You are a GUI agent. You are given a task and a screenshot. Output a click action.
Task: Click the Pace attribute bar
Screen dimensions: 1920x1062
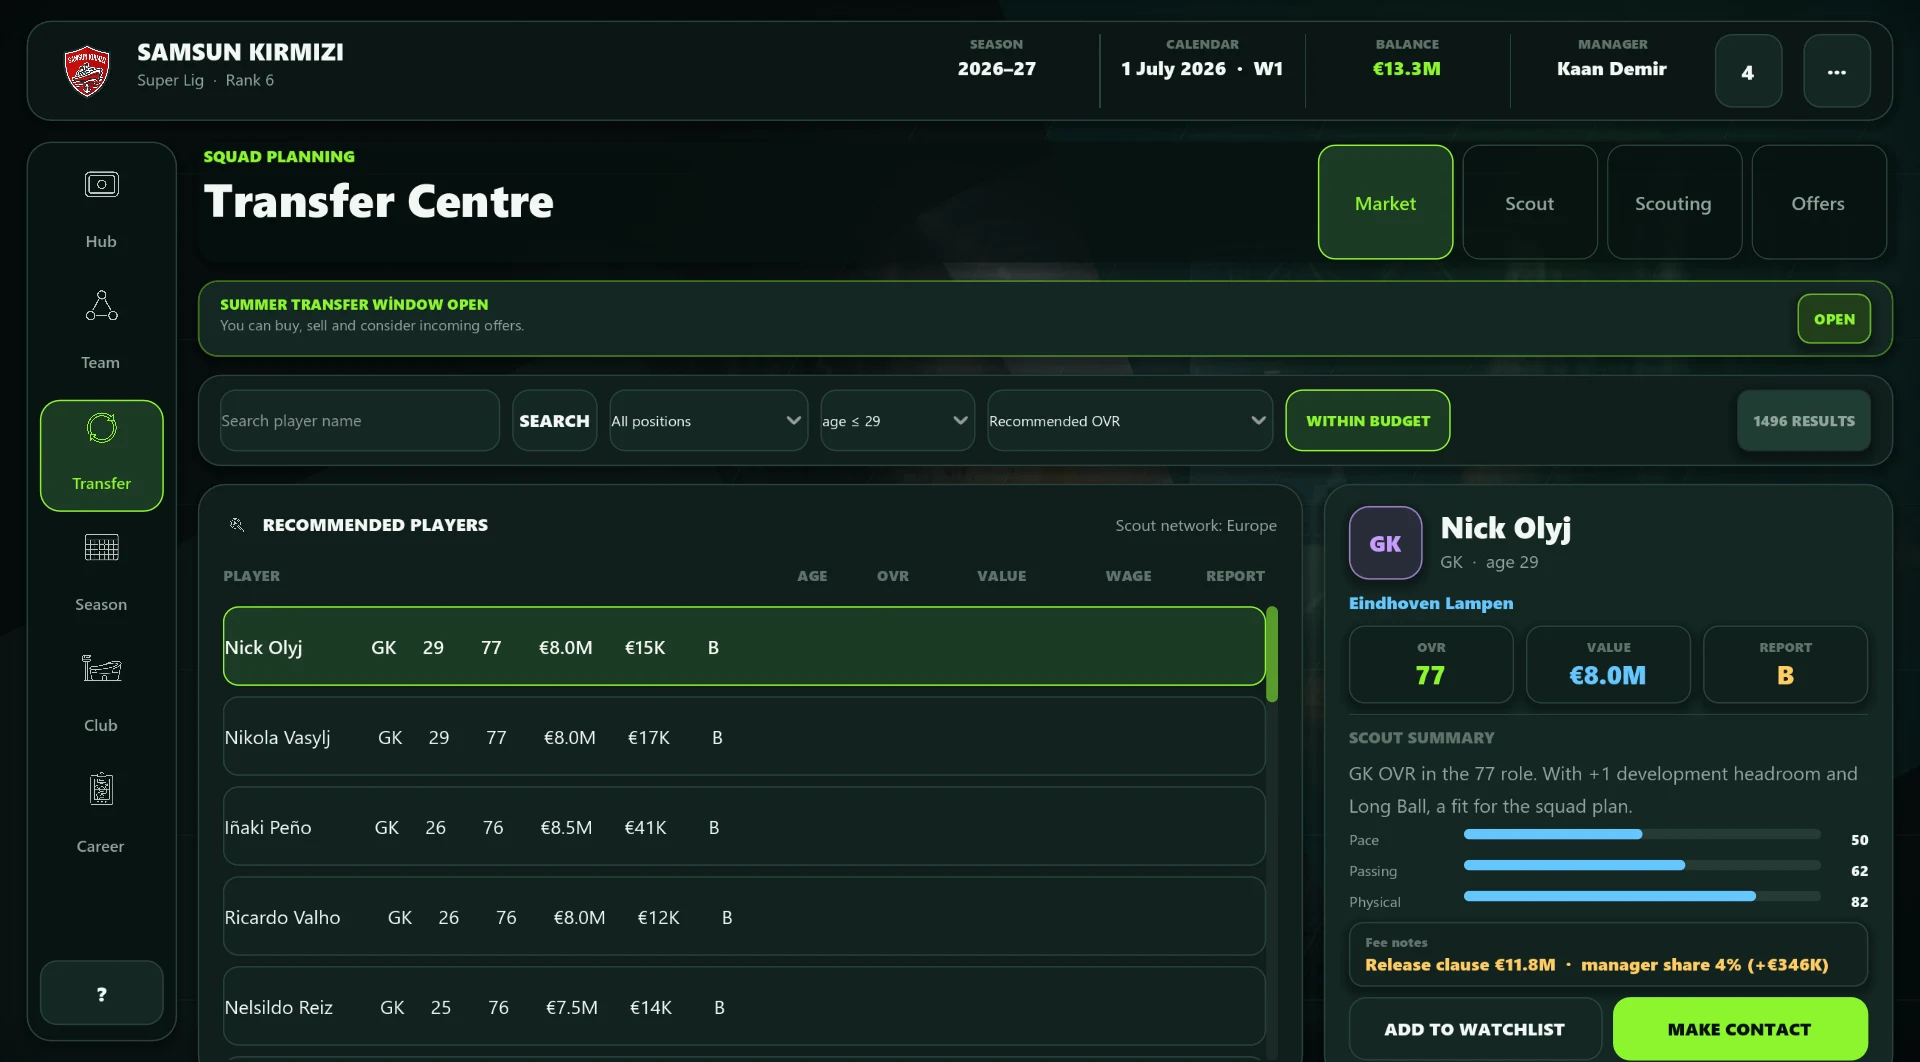1641,834
